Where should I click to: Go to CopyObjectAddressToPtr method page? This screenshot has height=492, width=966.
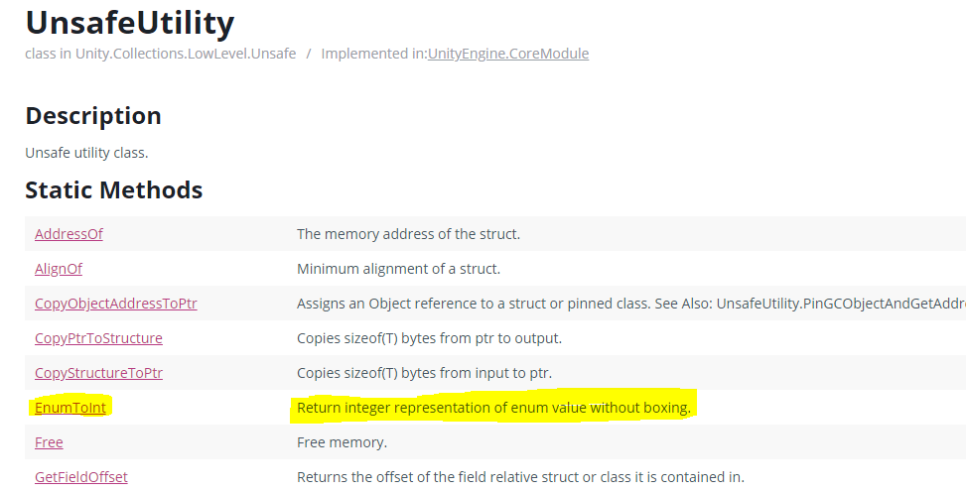point(116,303)
